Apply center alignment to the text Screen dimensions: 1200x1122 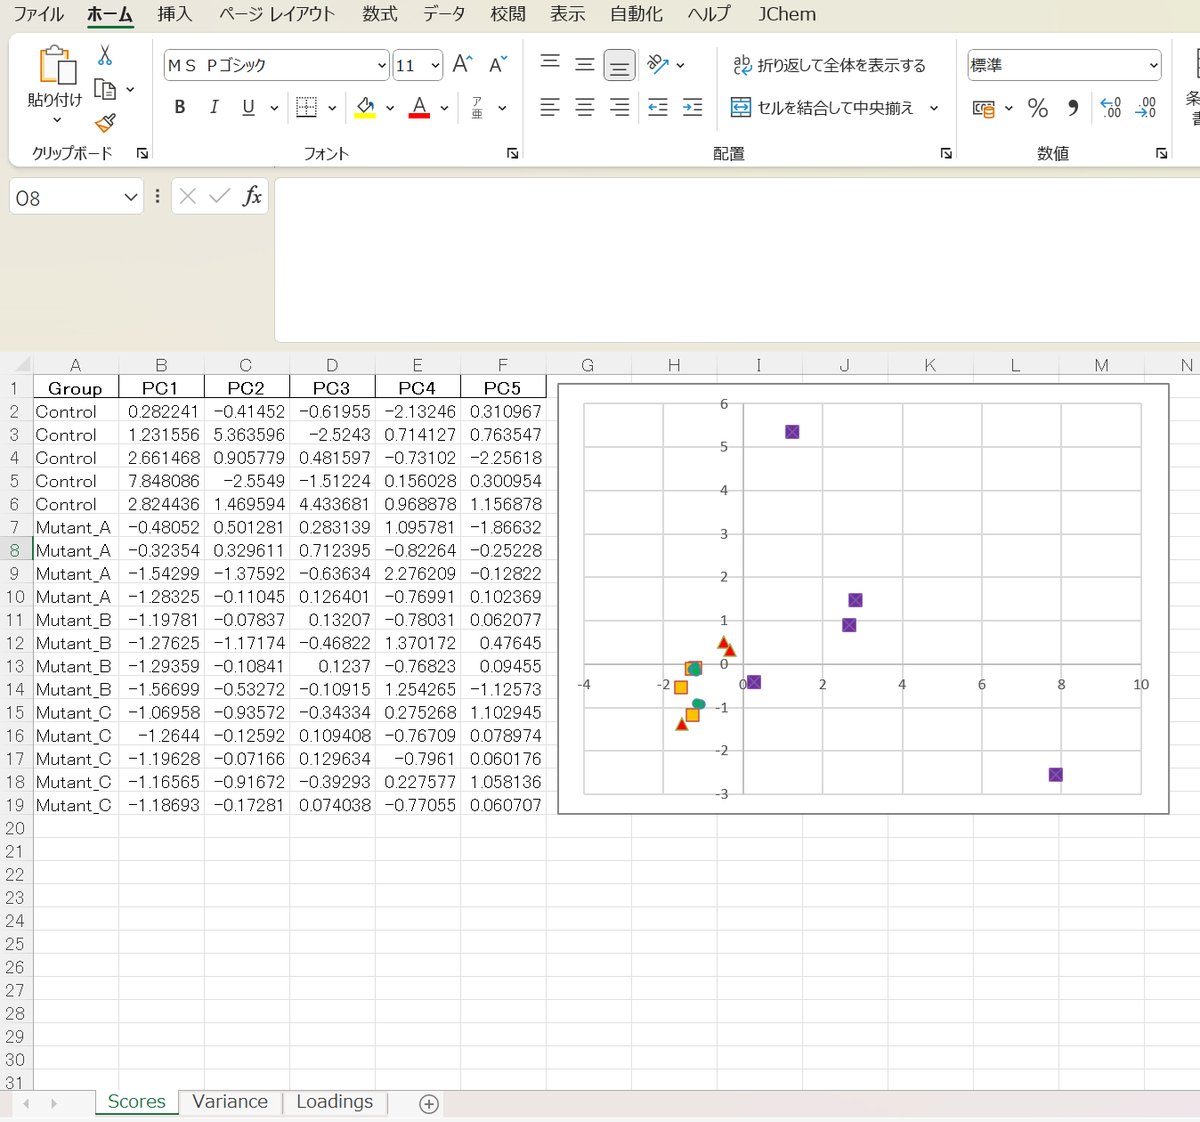tap(584, 107)
